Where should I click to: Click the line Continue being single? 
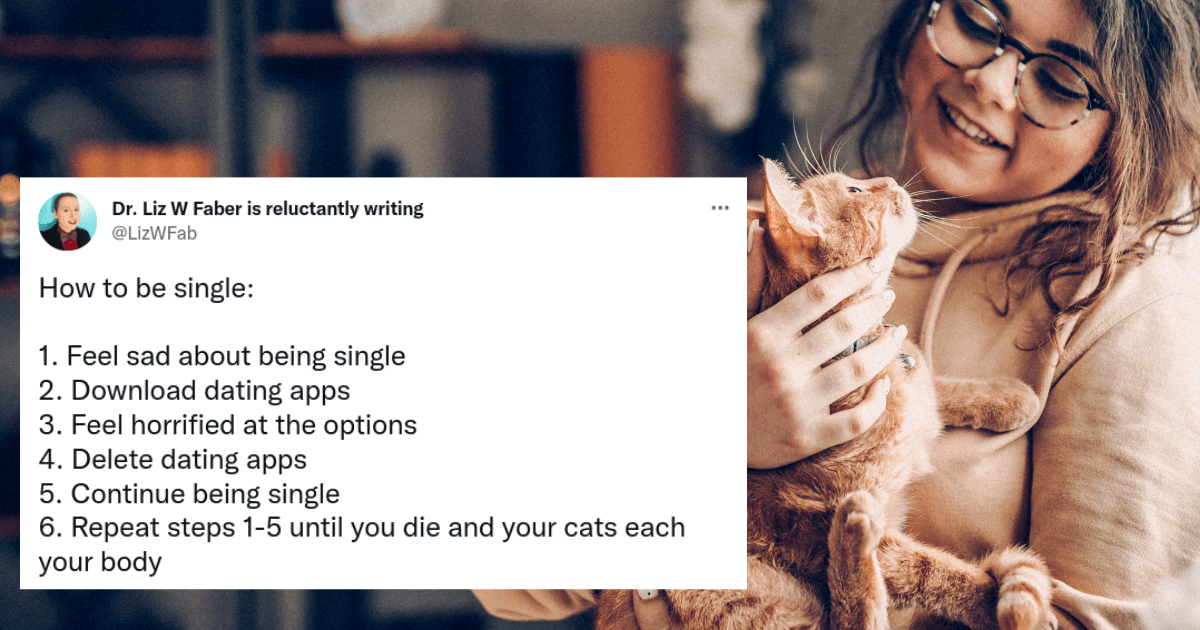click(x=190, y=494)
